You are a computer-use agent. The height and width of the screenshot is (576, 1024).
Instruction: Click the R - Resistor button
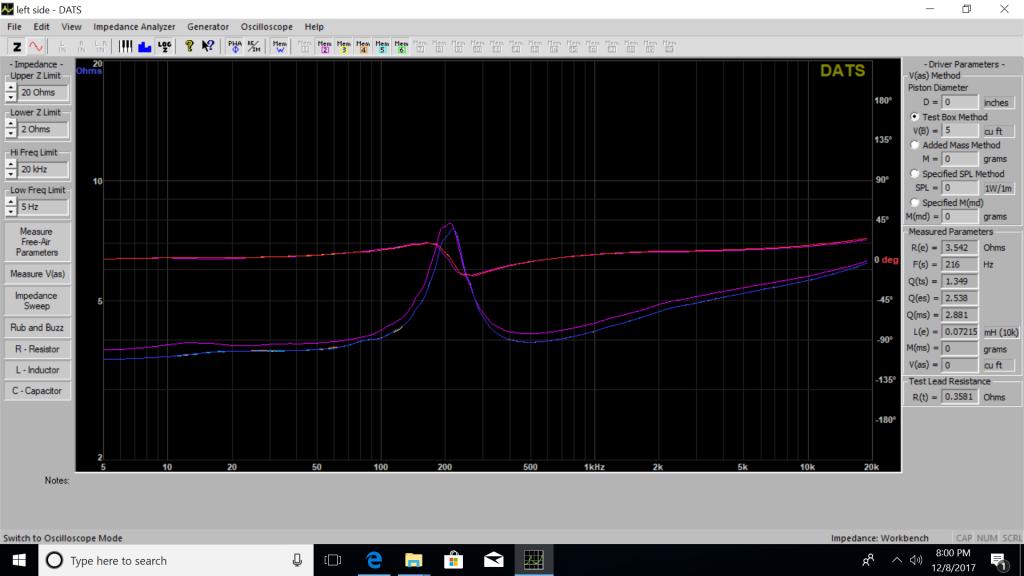click(37, 349)
